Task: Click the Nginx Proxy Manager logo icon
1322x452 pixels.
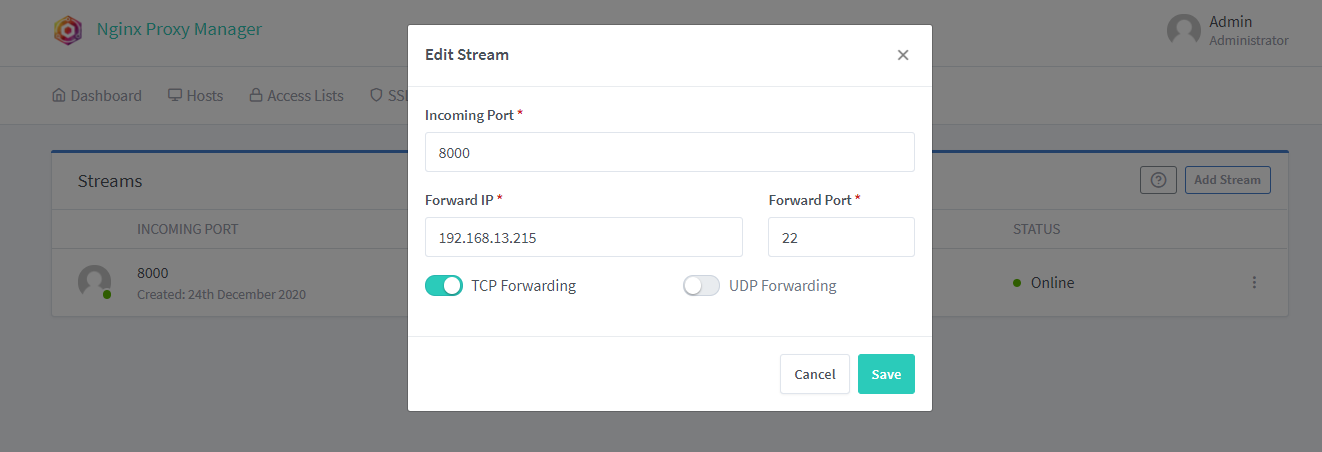Action: tap(67, 30)
